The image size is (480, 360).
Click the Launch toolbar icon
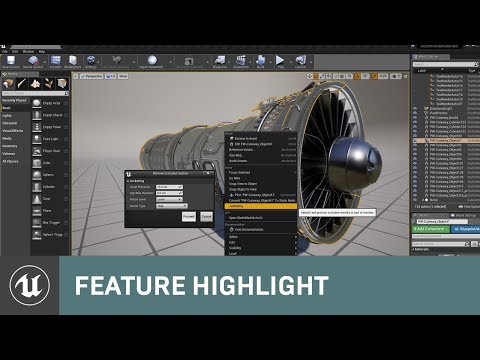[x=301, y=60]
